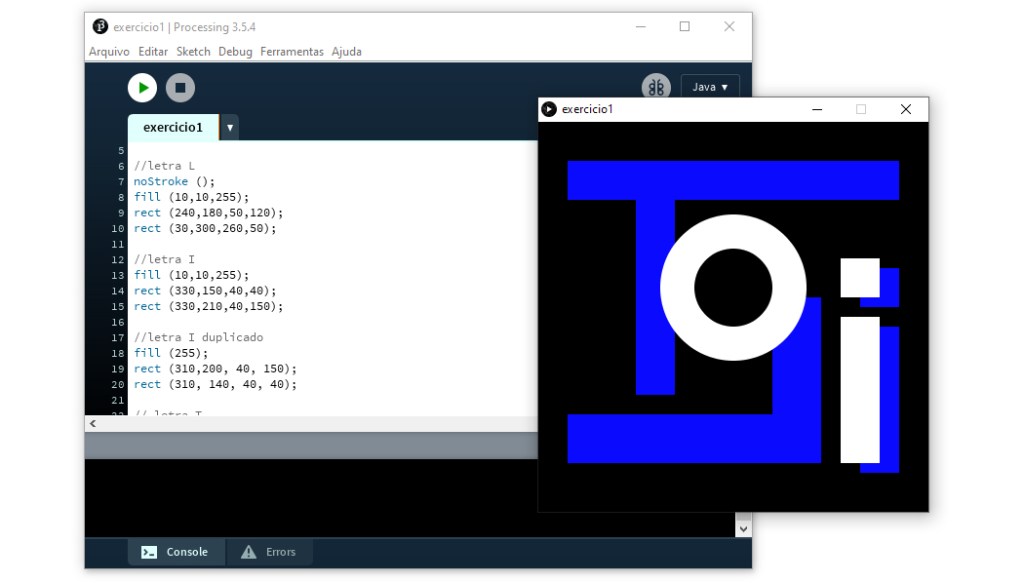Click the Processing logo in the title bar
This screenshot has height=583, width=1024.
coord(100,27)
